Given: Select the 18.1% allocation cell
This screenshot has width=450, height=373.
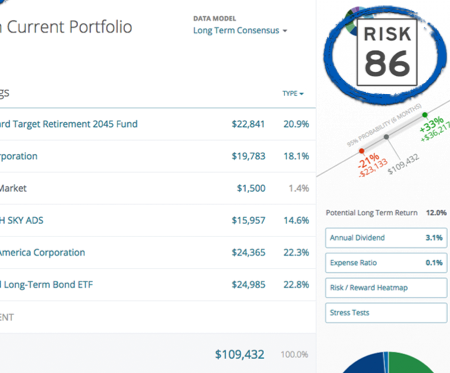Looking at the screenshot, I should [296, 156].
